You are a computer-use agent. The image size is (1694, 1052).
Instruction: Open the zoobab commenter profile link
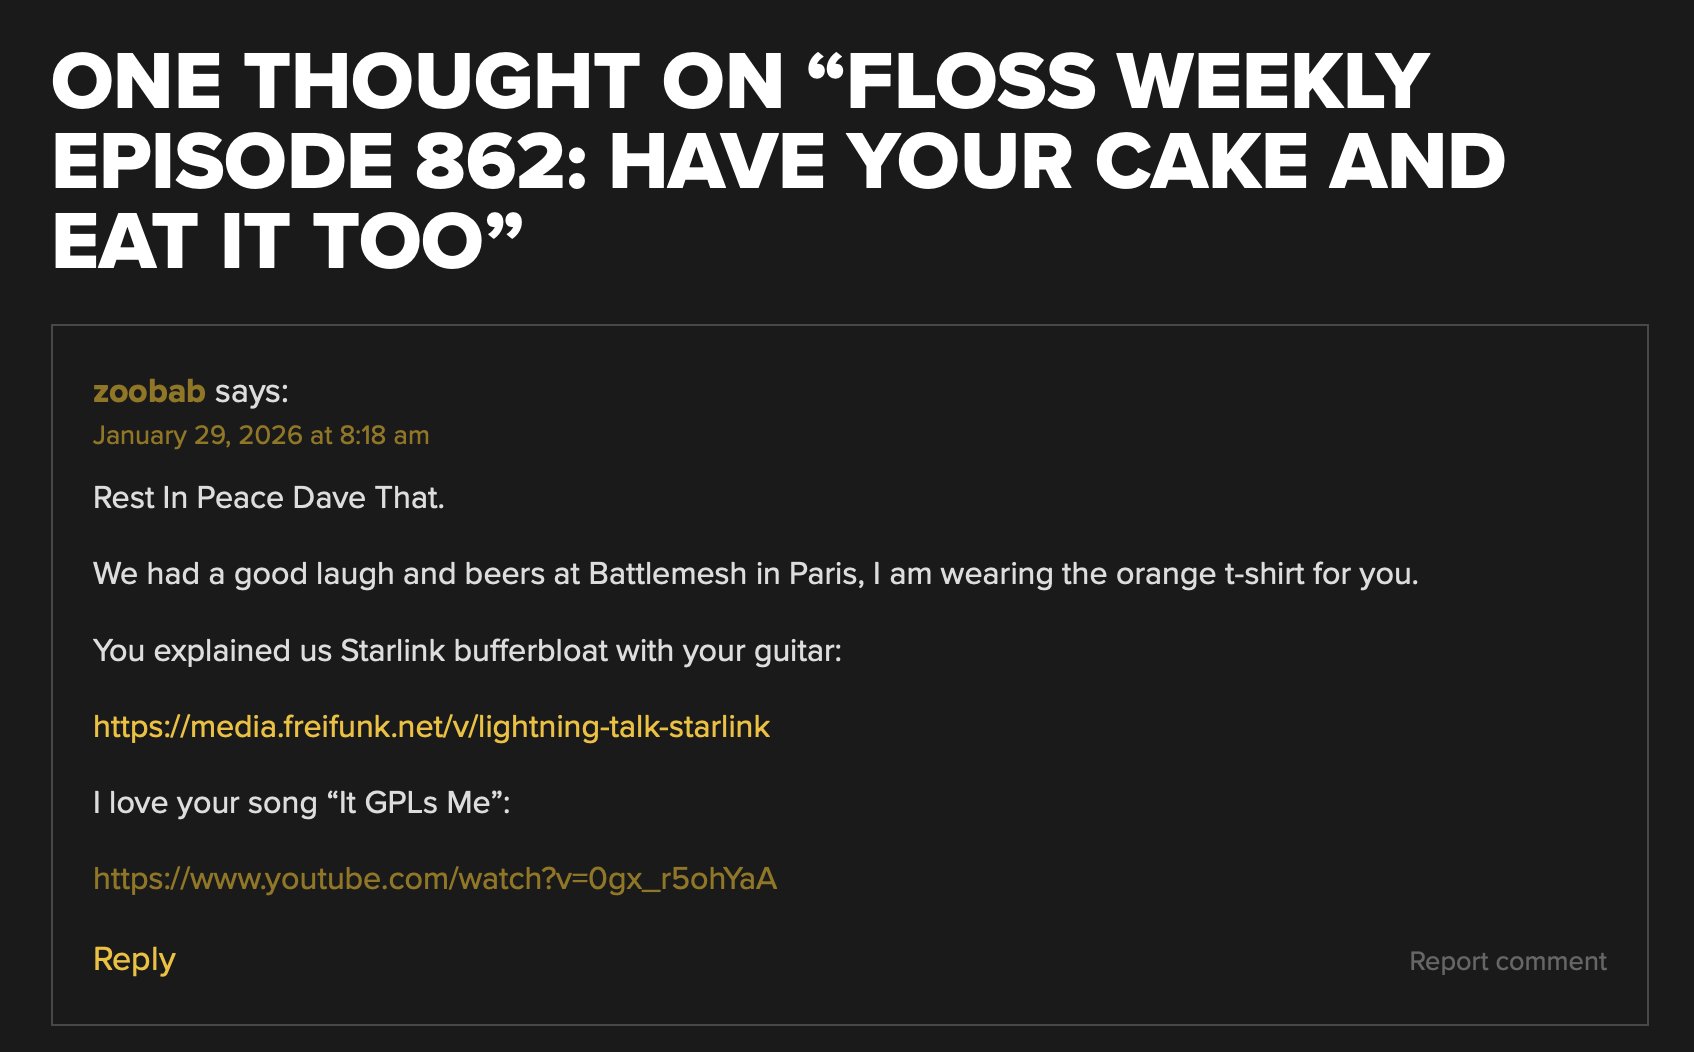pos(148,391)
